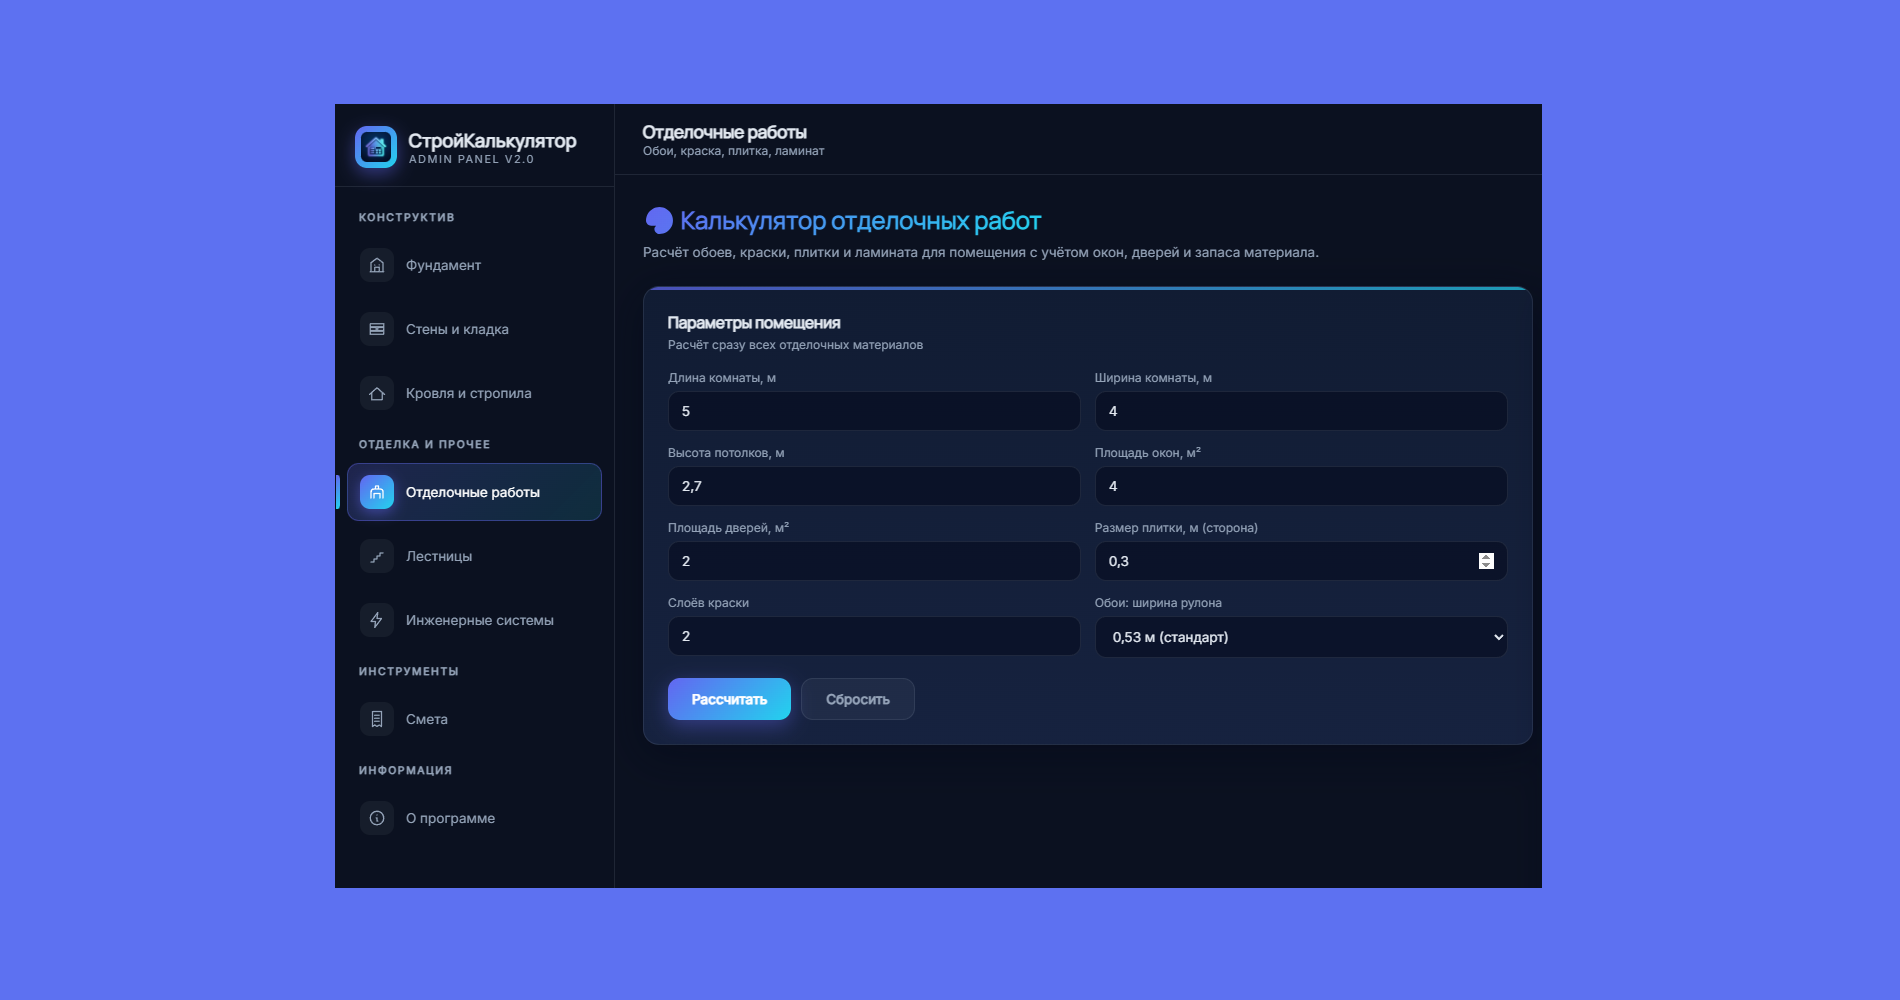The image size is (1900, 1000).
Task: Click the chat bubble icon beside calculator heading
Action: (659, 221)
